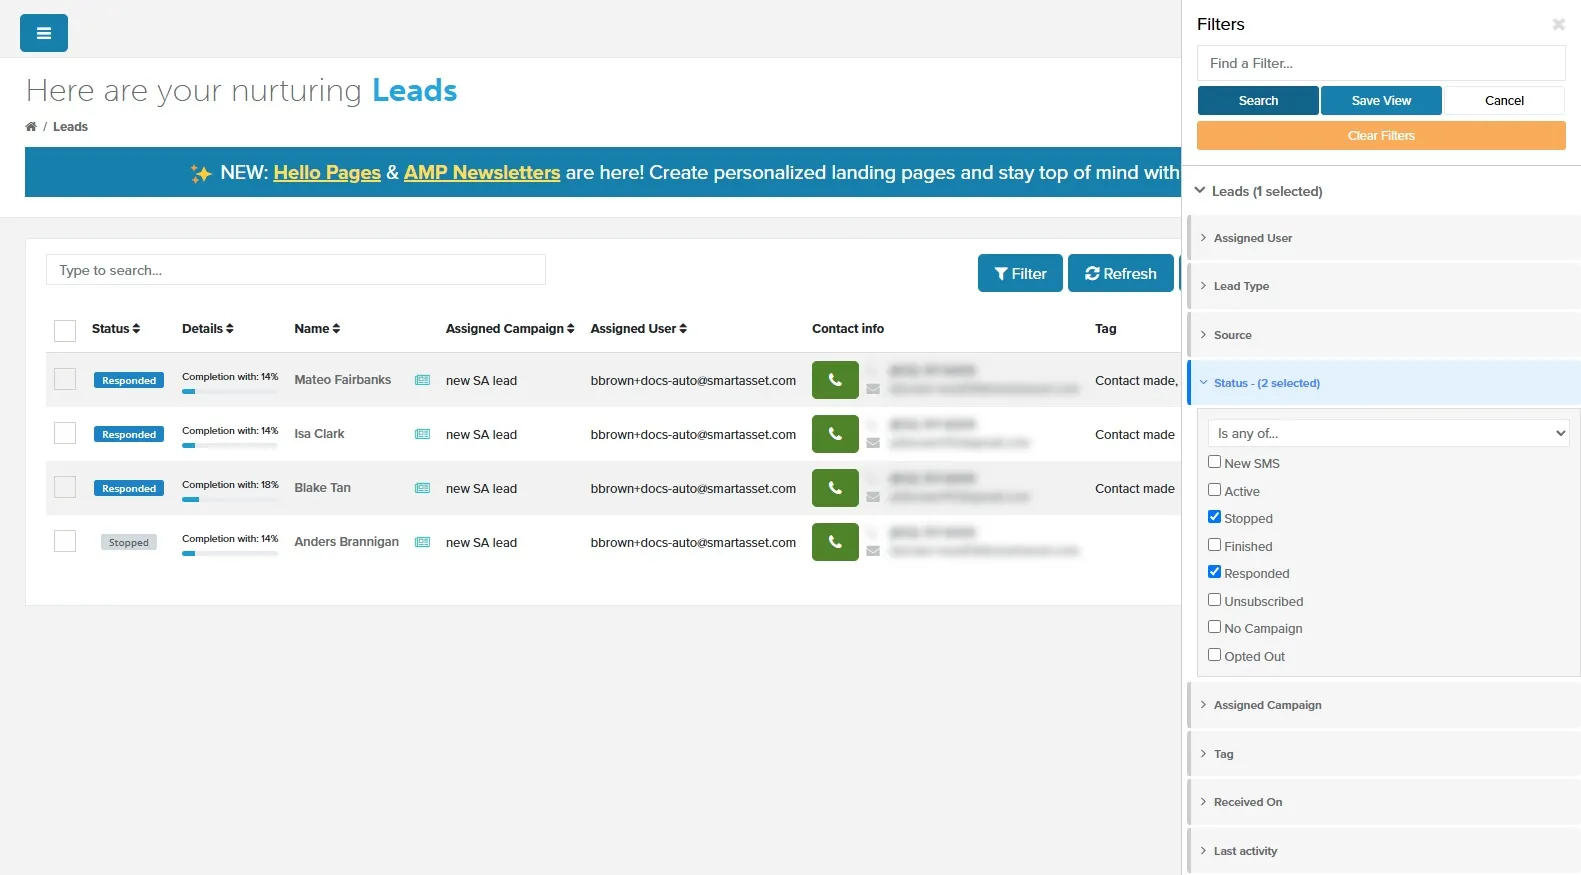Collapse the Status filter section

pos(1384,383)
